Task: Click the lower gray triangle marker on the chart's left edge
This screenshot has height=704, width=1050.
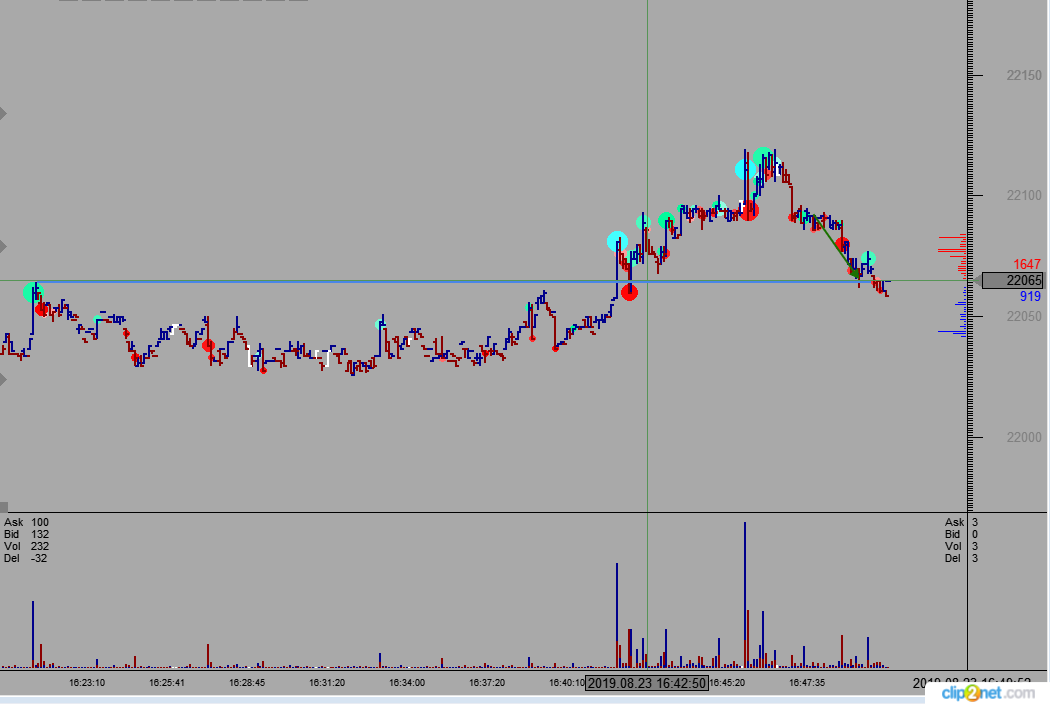Action: [3, 380]
